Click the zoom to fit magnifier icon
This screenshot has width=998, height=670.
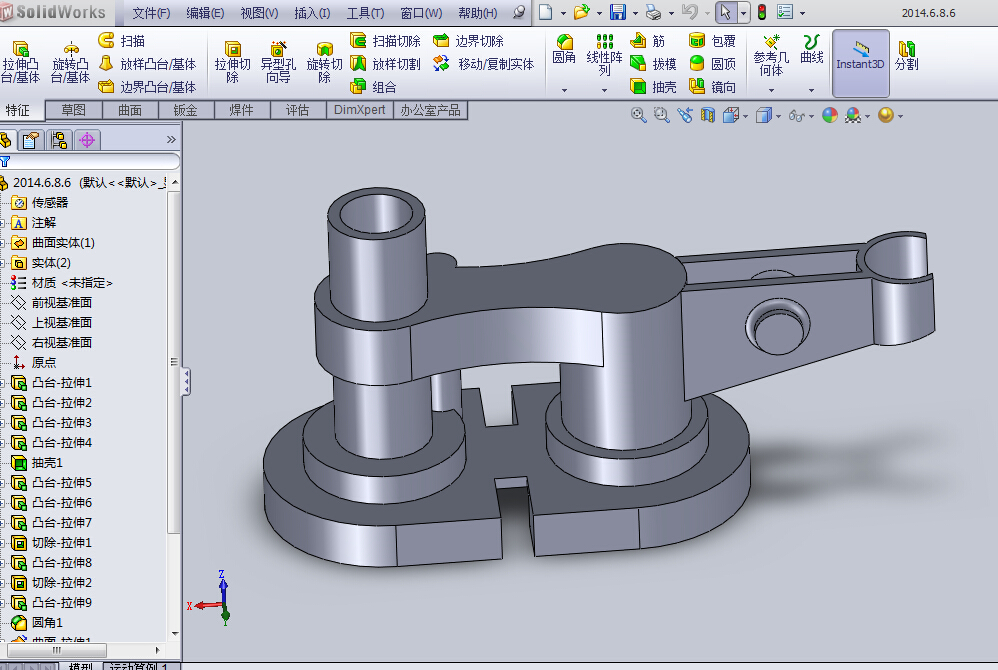click(638, 116)
